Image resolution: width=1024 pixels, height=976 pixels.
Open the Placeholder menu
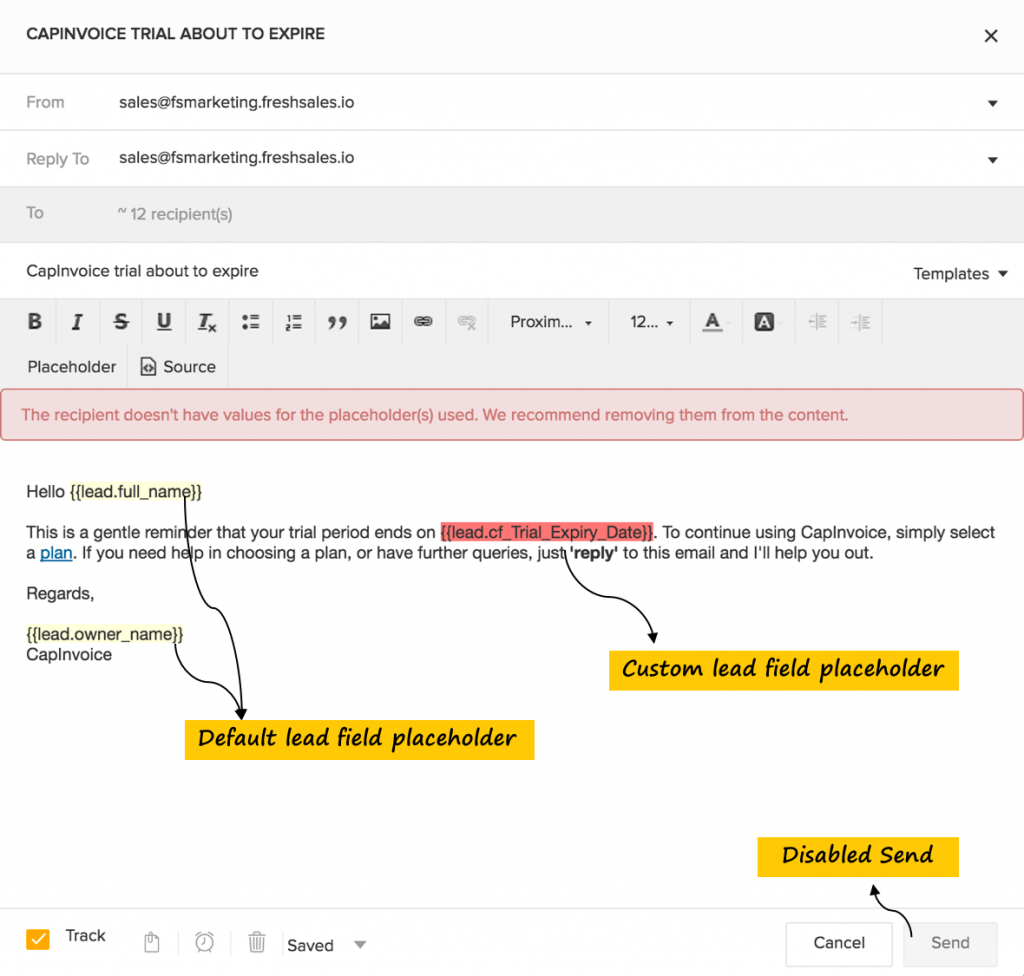pos(71,366)
